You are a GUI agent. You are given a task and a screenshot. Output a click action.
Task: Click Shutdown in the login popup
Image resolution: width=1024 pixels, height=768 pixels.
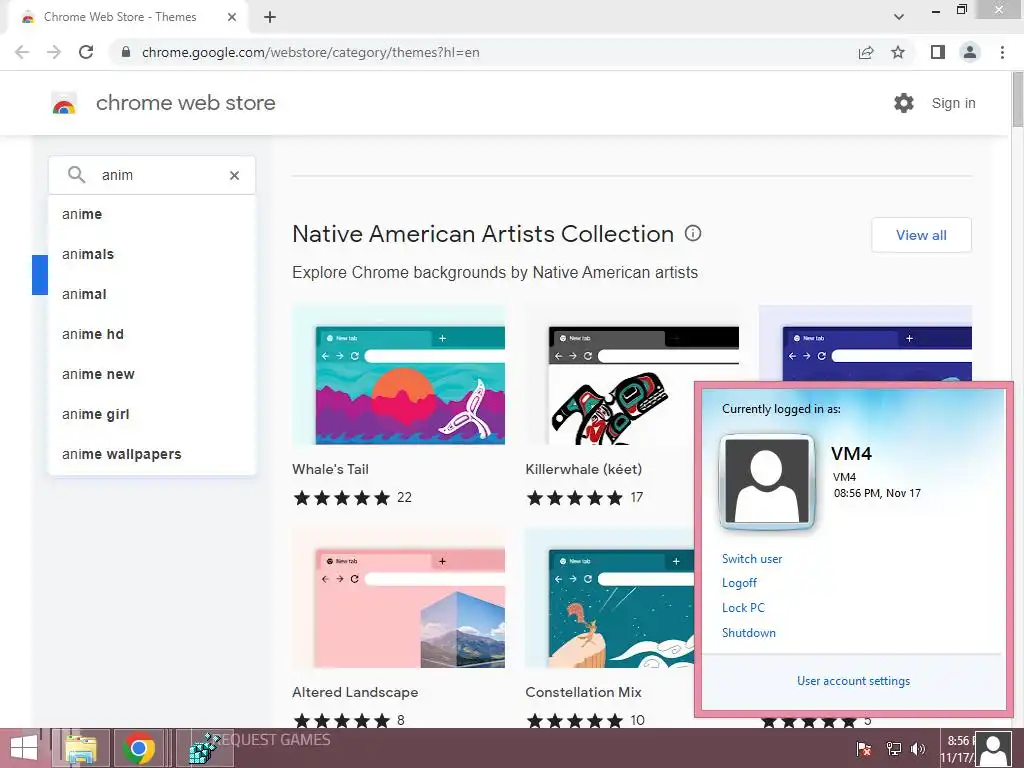[x=748, y=632]
